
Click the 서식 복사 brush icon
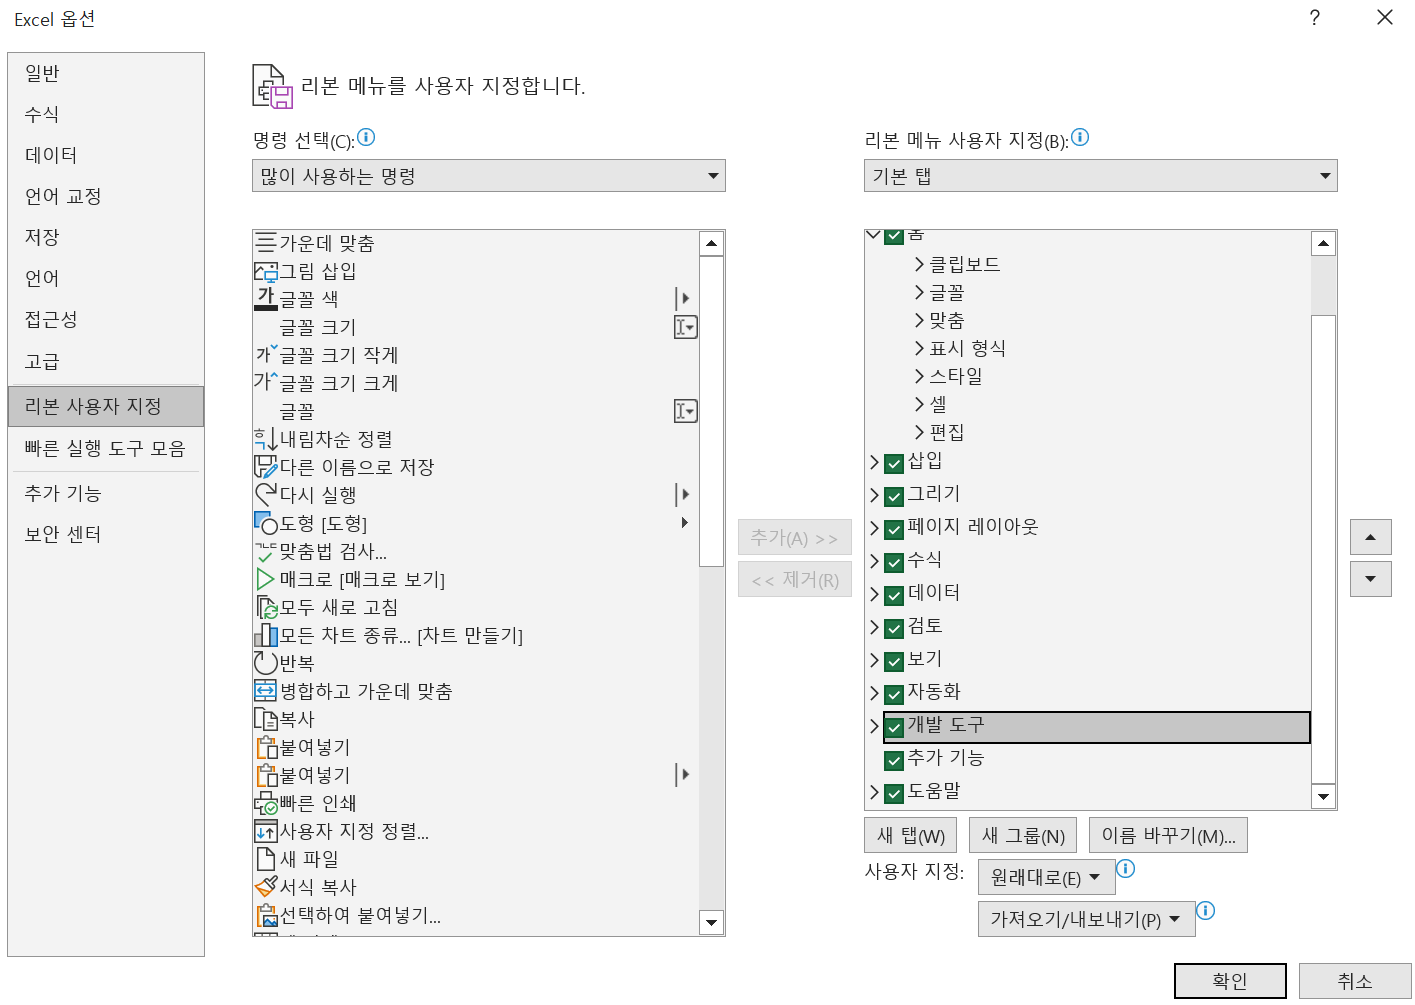pyautogui.click(x=266, y=887)
